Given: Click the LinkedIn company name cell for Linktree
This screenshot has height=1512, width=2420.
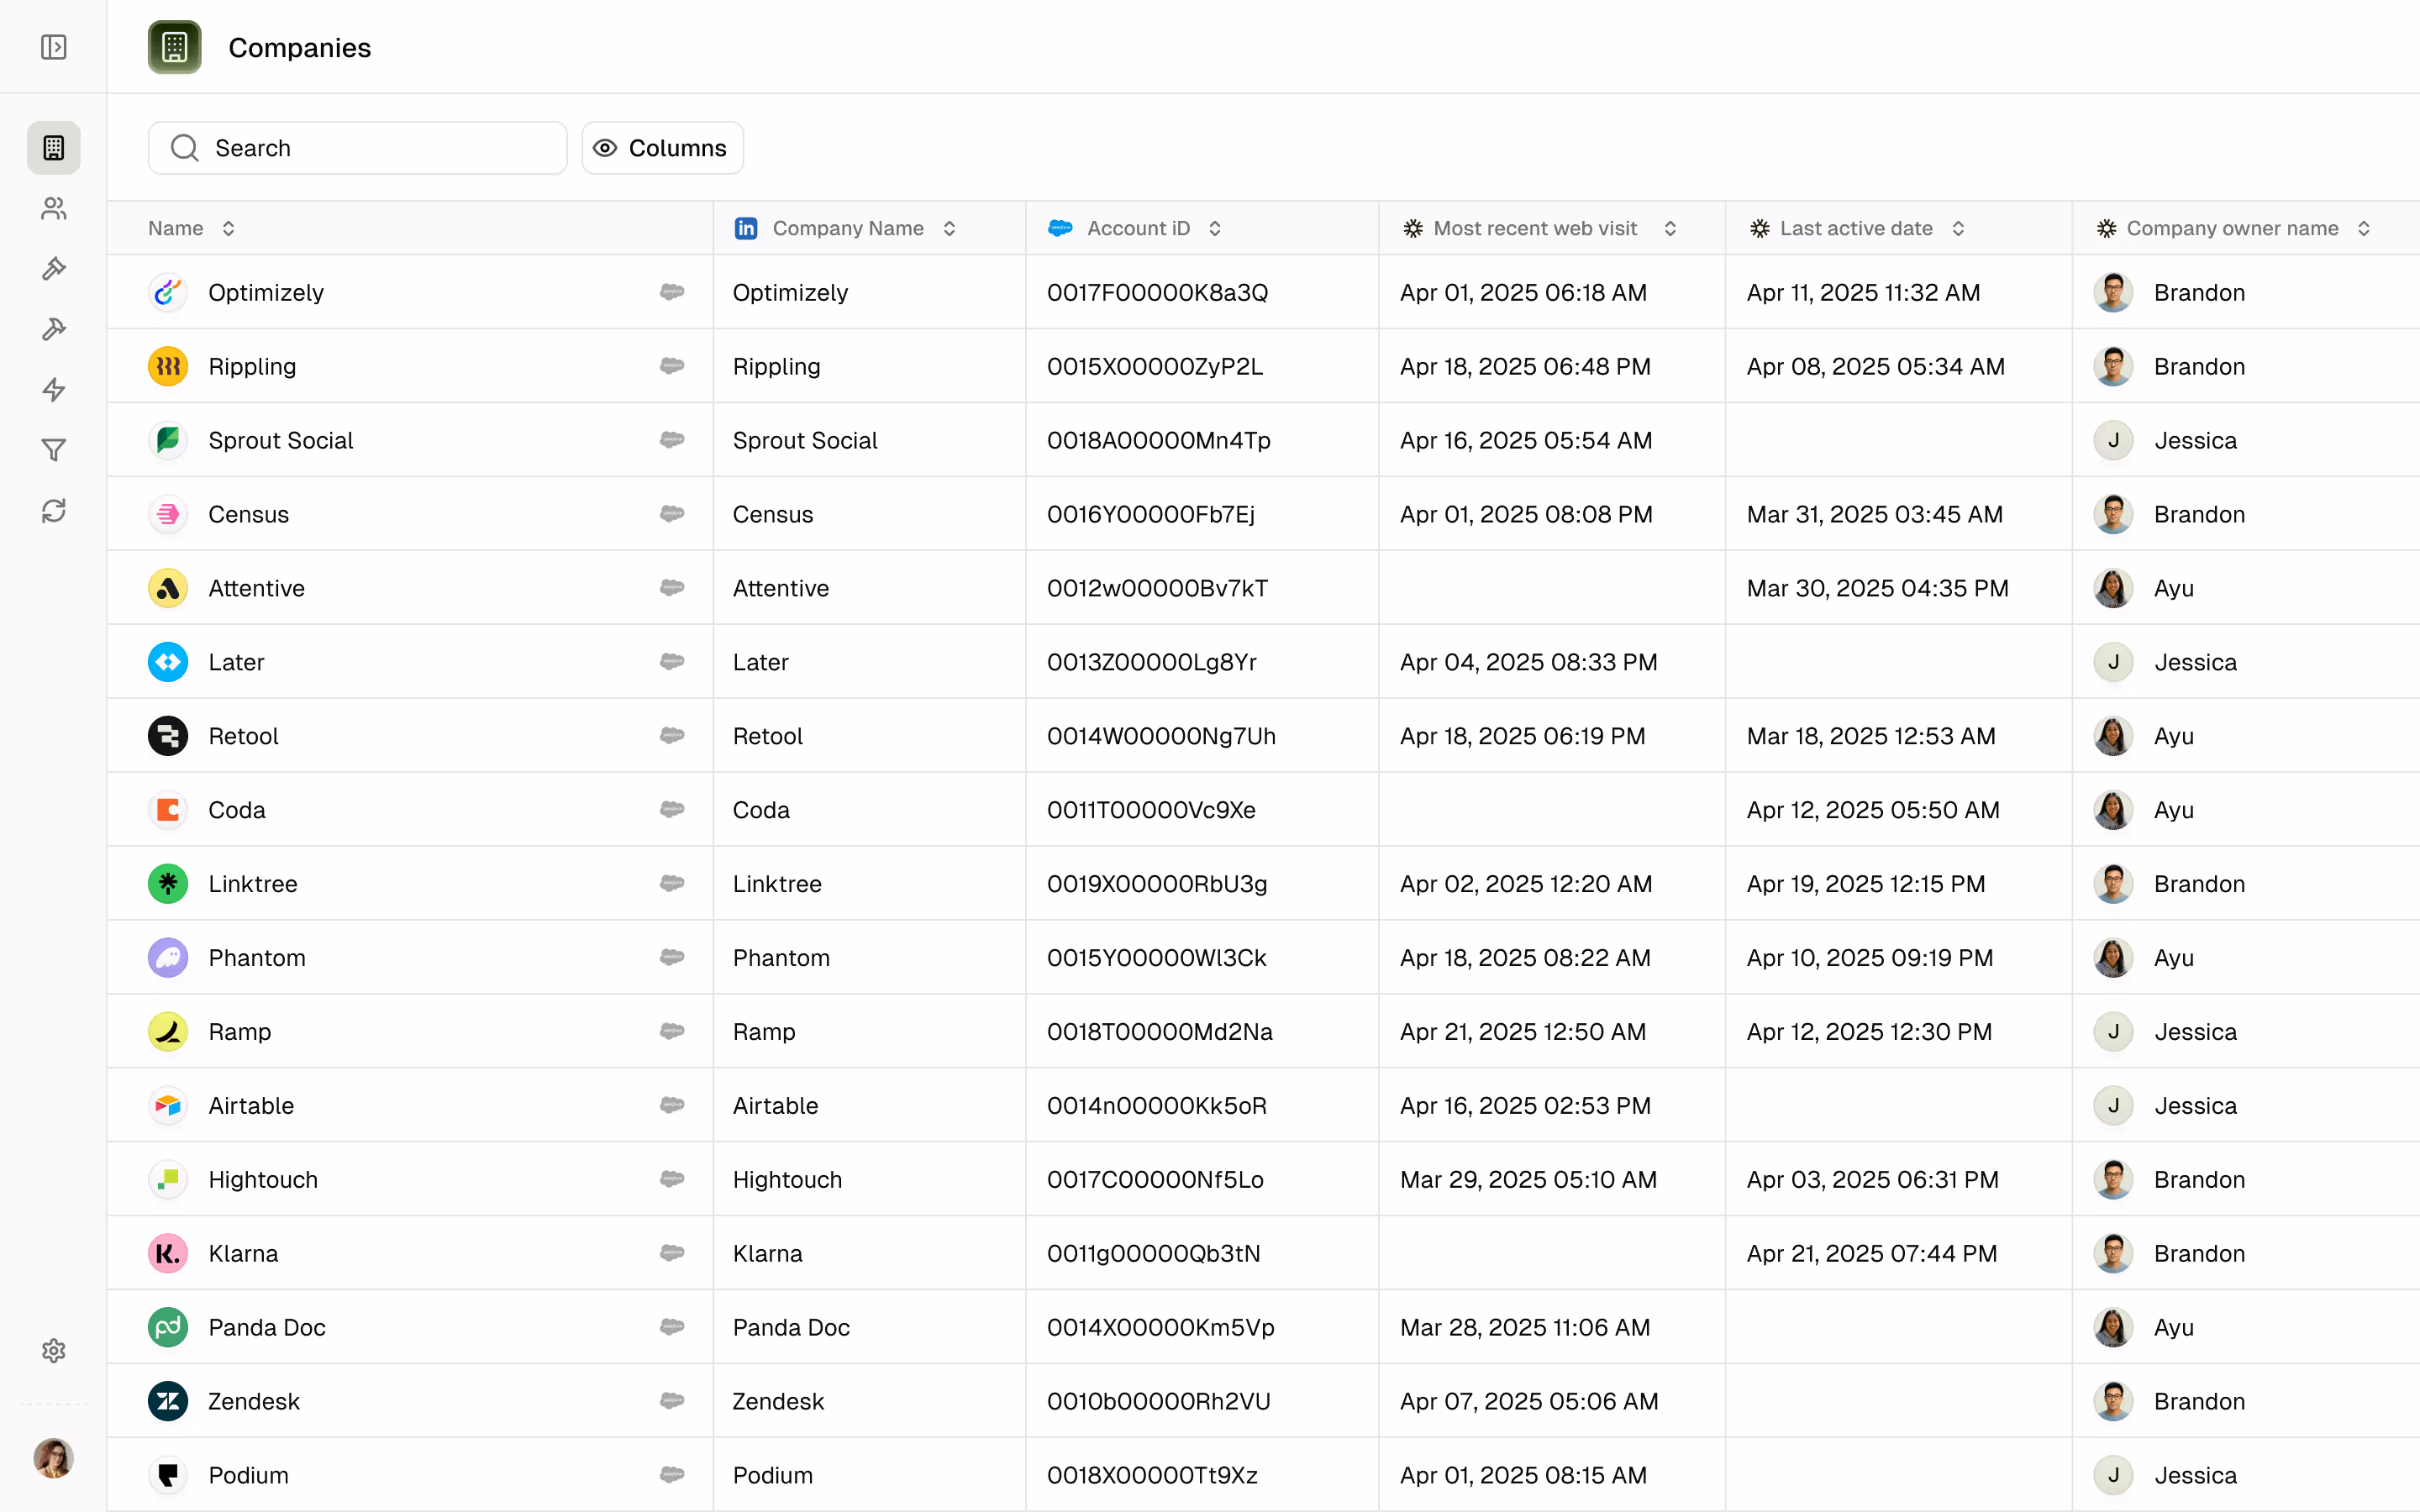Looking at the screenshot, I should tap(869, 884).
